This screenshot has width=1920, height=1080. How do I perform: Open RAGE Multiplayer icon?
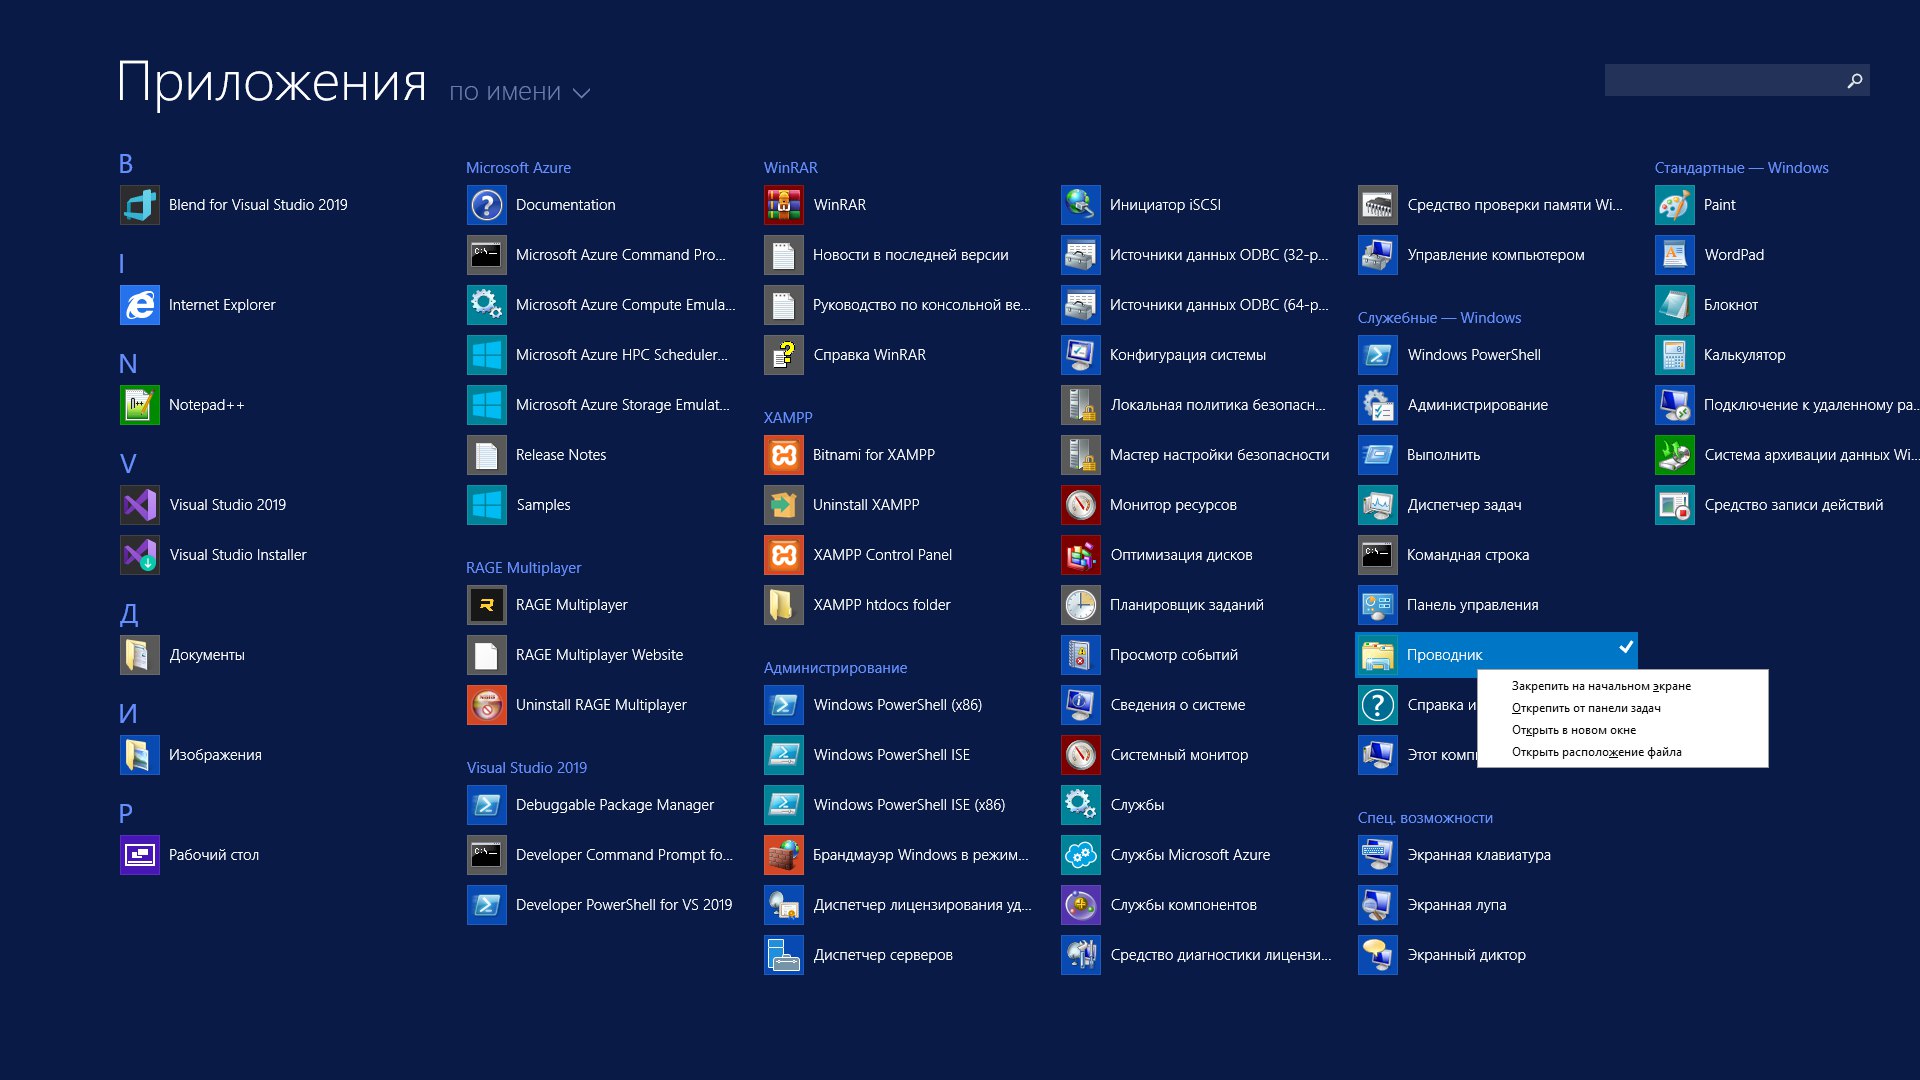pyautogui.click(x=487, y=605)
